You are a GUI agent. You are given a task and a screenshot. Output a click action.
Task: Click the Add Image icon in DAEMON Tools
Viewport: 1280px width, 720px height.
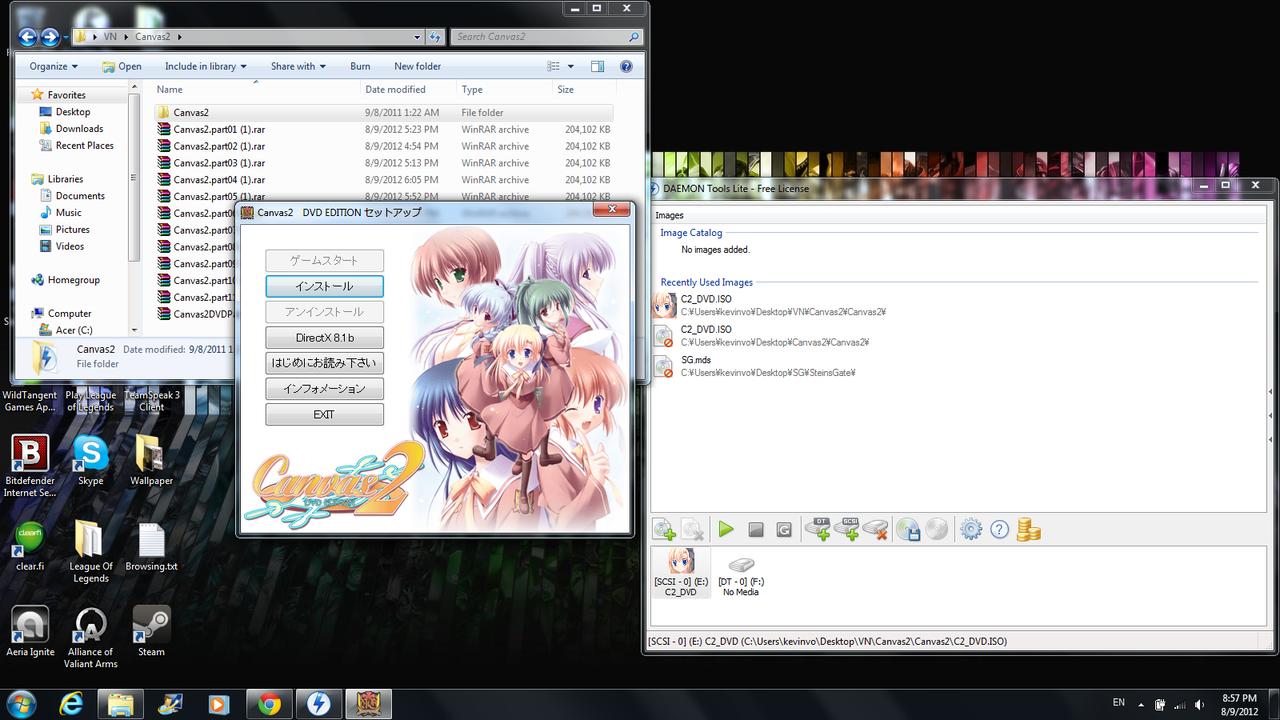click(664, 530)
